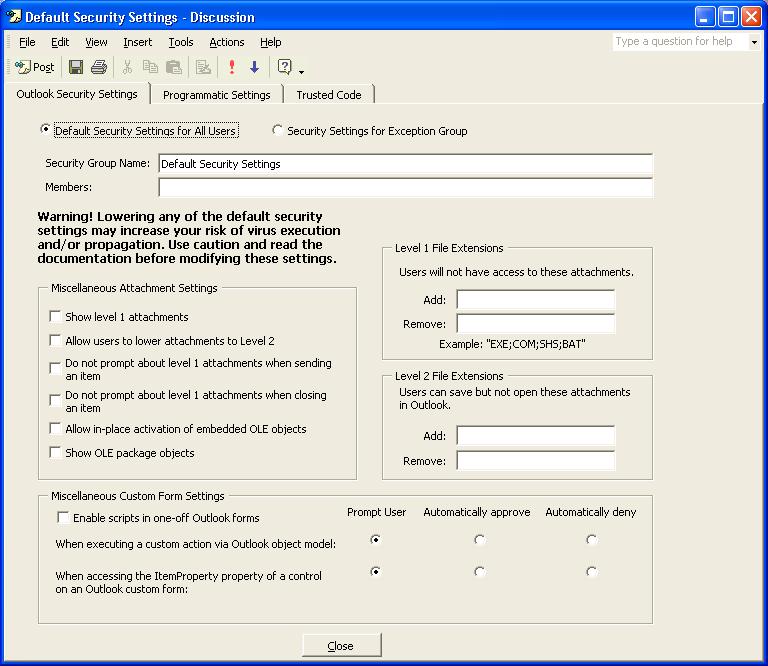Maximize the Default Security Settings window
The height and width of the screenshot is (666, 768).
click(x=728, y=17)
